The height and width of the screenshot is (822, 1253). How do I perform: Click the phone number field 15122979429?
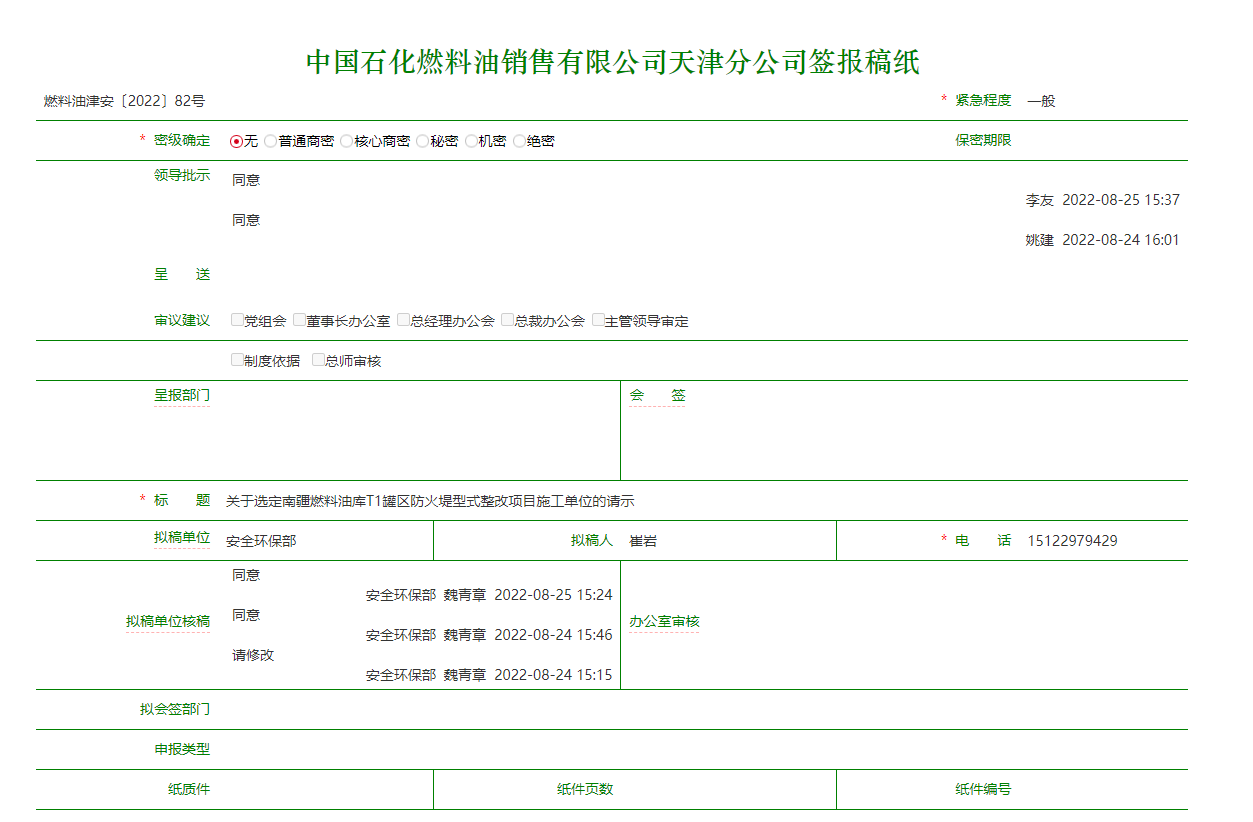click(x=1072, y=541)
